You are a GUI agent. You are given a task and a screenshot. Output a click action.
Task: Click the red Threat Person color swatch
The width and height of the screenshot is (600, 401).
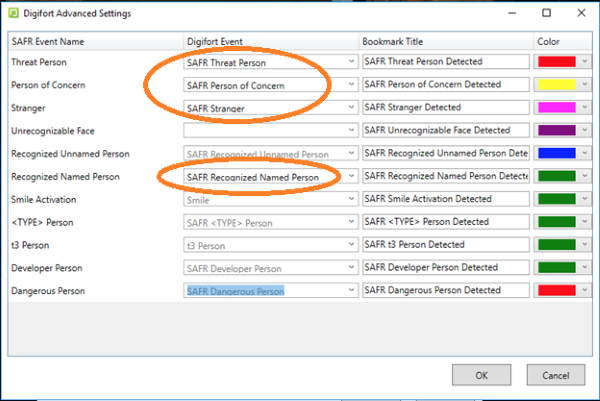(557, 62)
